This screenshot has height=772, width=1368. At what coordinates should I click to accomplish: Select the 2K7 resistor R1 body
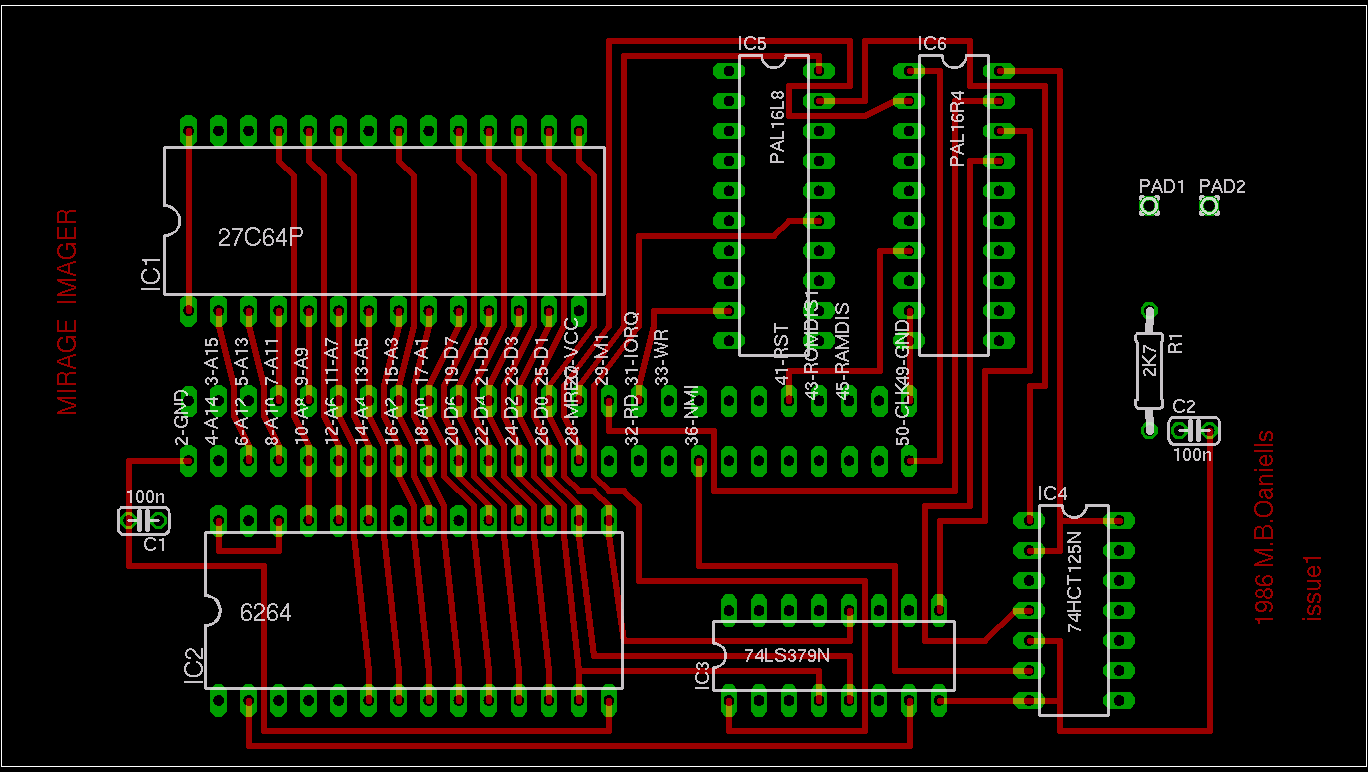(x=1149, y=370)
